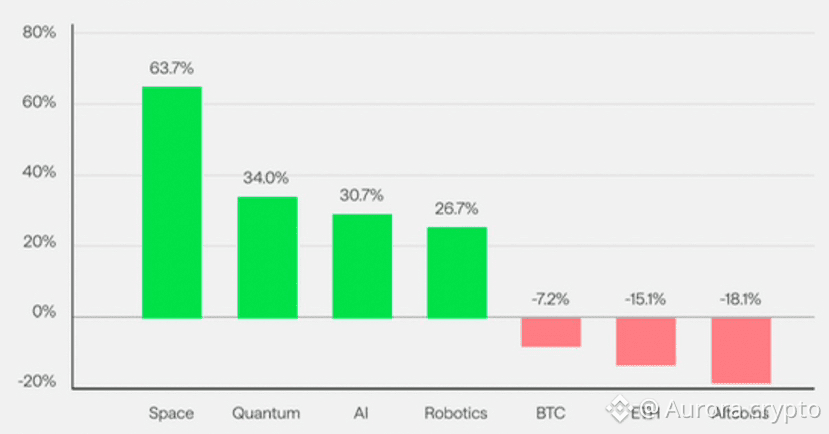The image size is (829, 434).
Task: Select the red ETH bar
Action: pyautogui.click(x=646, y=341)
